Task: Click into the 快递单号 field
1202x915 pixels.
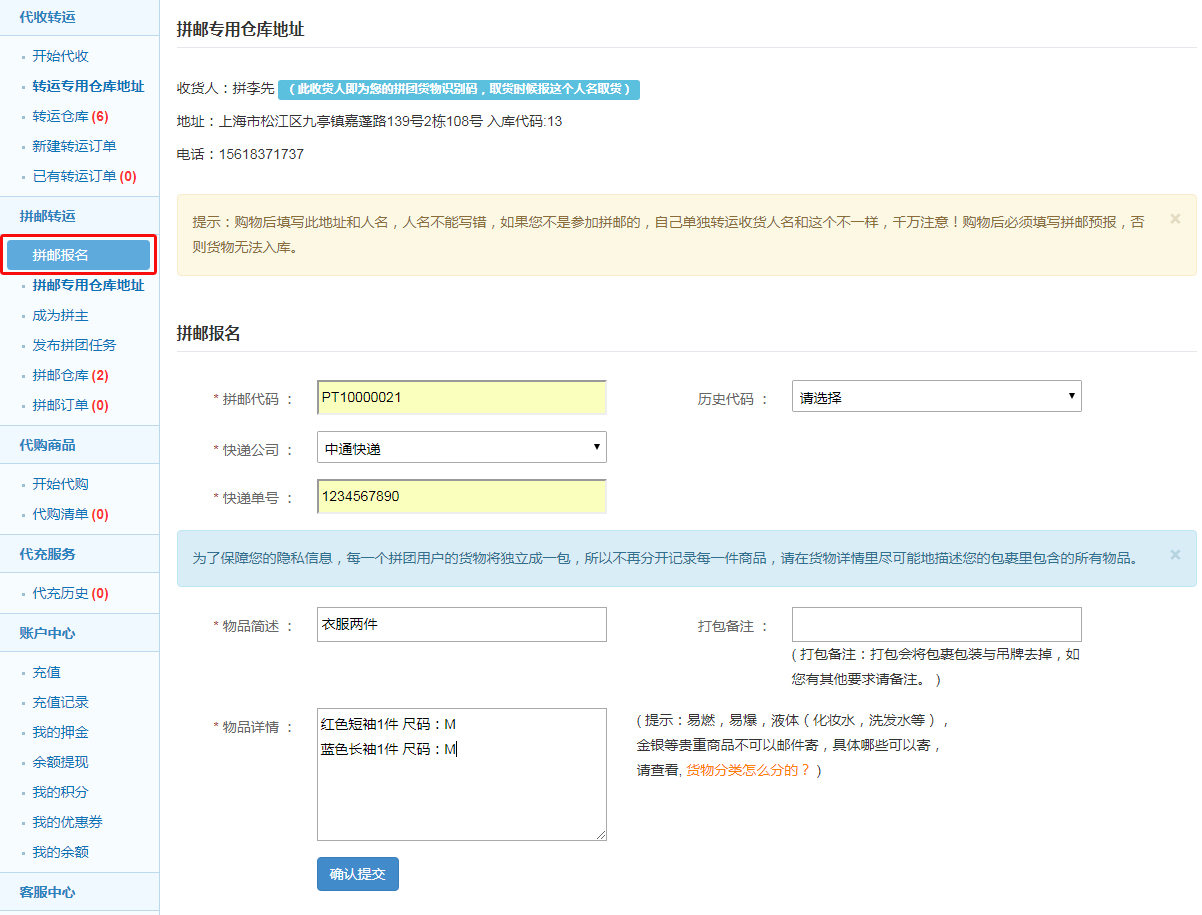Action: point(461,497)
